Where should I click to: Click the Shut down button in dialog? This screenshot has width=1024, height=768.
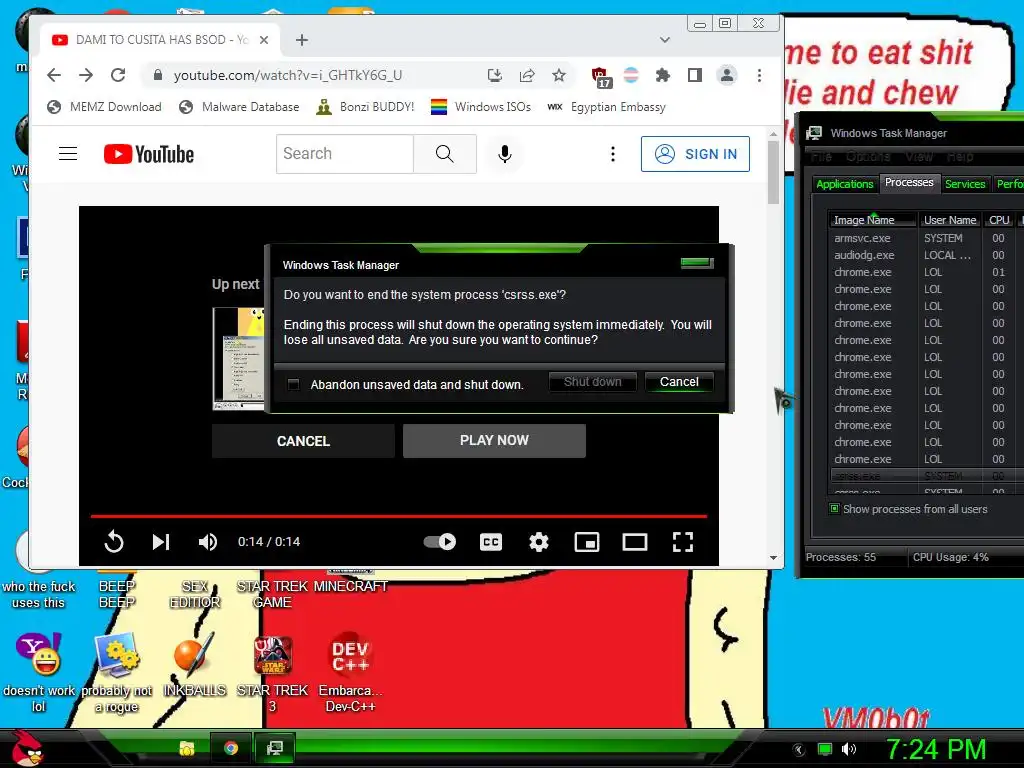click(592, 382)
